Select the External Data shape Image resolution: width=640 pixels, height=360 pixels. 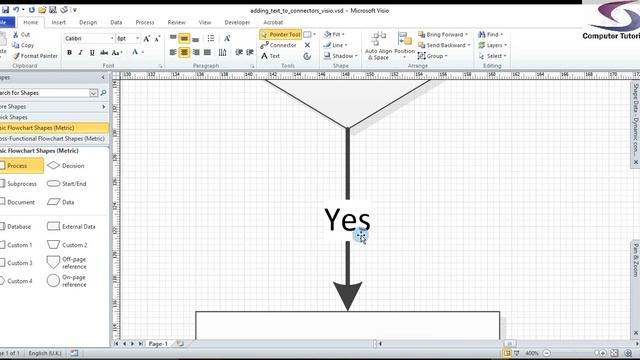(x=71, y=227)
